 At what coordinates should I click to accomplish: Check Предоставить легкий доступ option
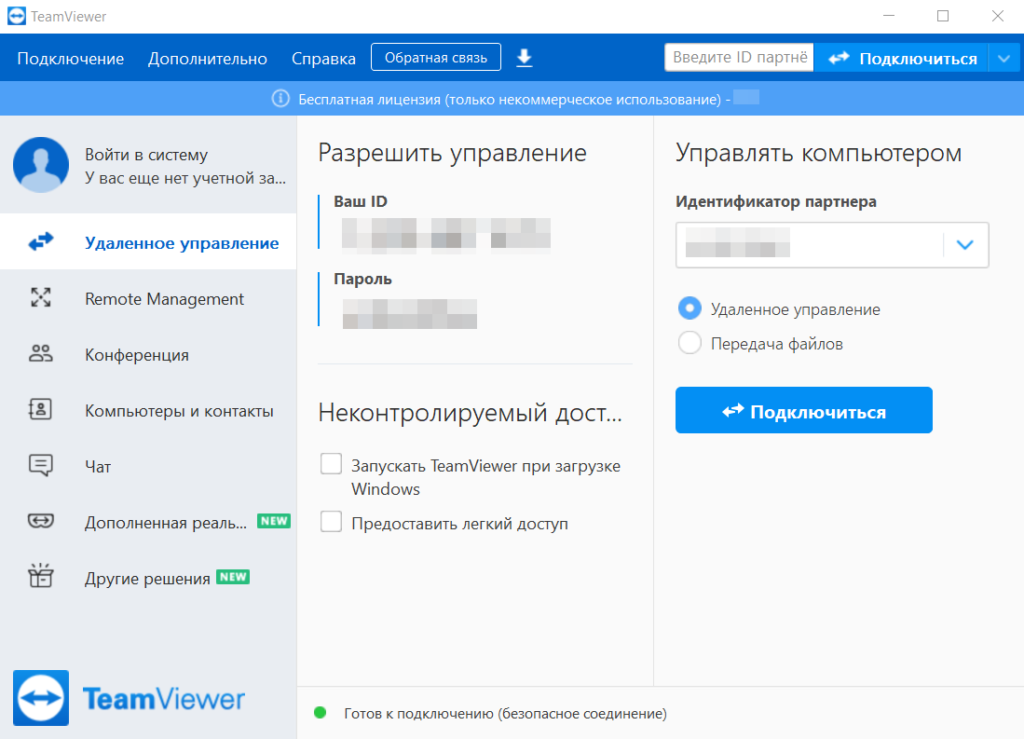click(x=331, y=522)
